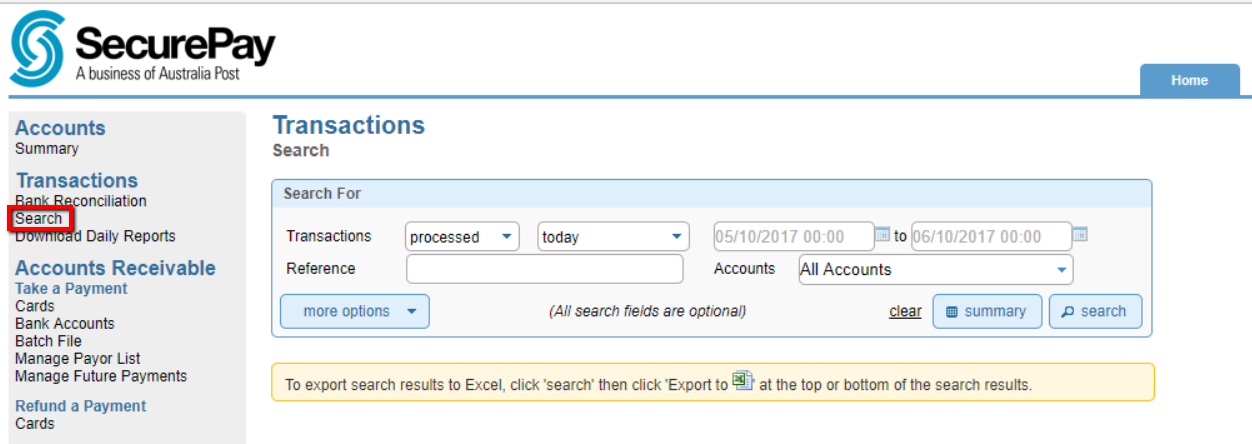Open Bank Reconciliation link
Image resolution: width=1252 pixels, height=444 pixels.
click(81, 201)
